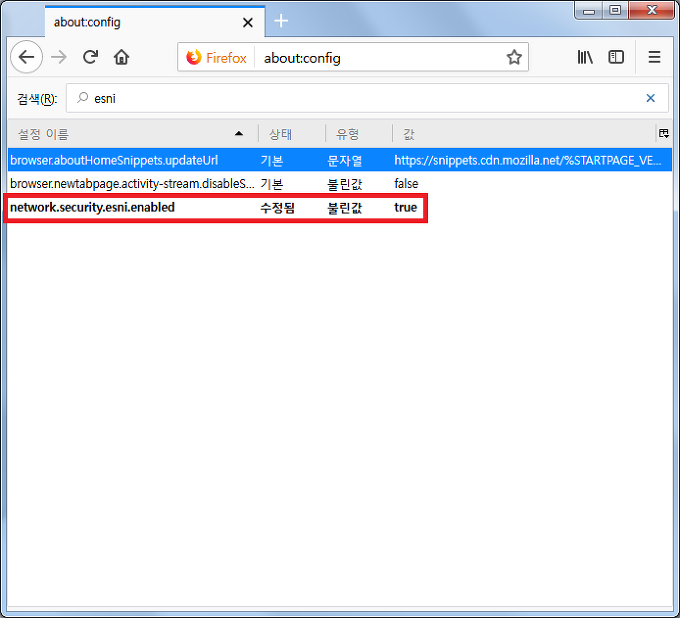Click the https://snippets.cdn.mozilla.net value cell
Image resolution: width=680 pixels, height=618 pixels.
(x=528, y=160)
